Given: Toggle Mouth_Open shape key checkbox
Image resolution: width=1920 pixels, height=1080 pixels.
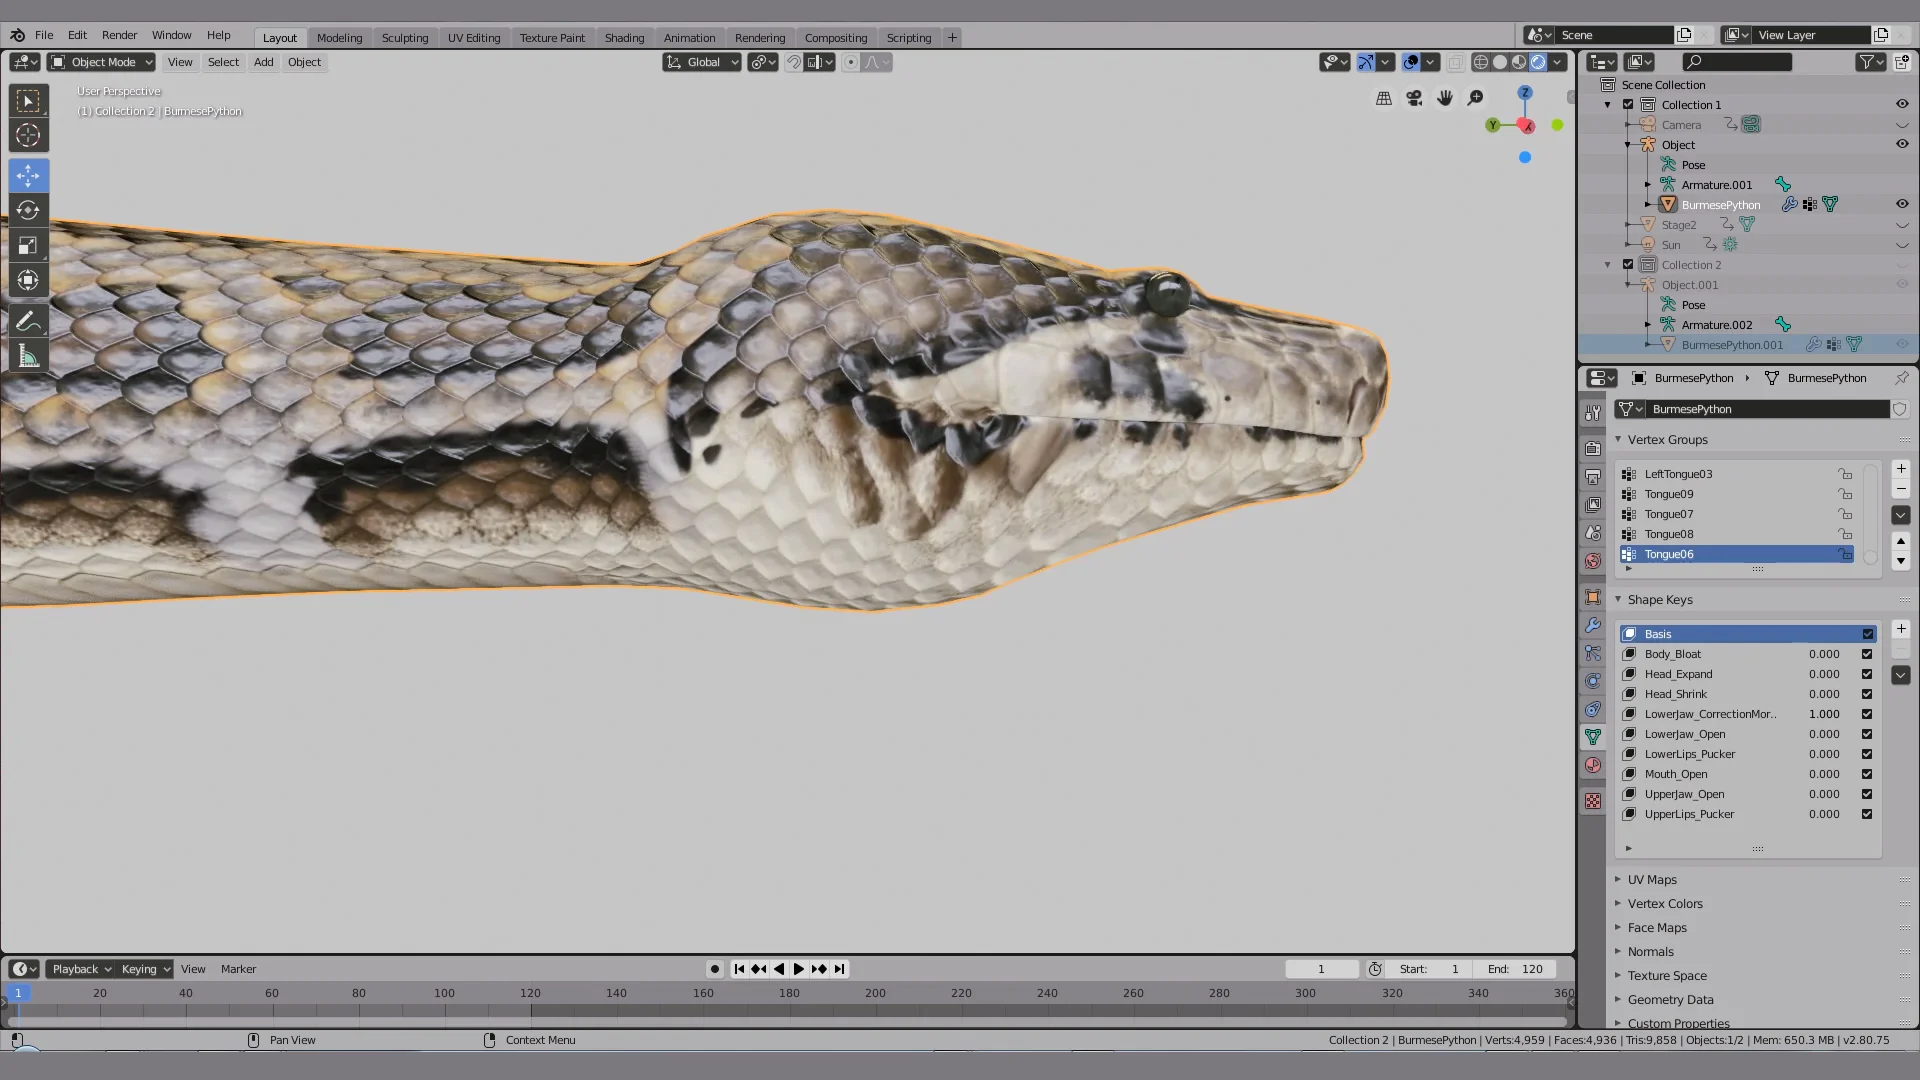Looking at the screenshot, I should (1867, 774).
